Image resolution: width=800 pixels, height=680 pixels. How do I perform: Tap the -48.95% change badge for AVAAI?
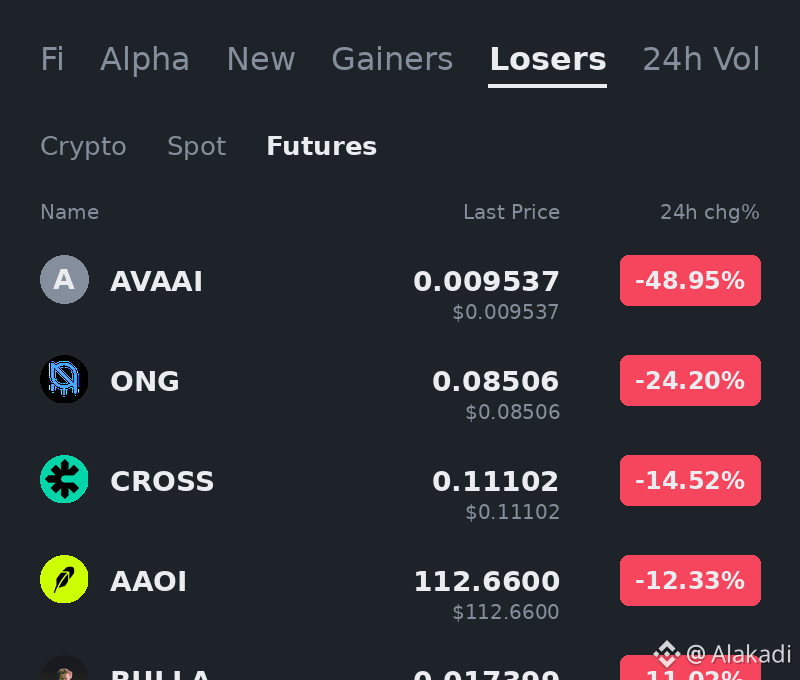(x=690, y=281)
